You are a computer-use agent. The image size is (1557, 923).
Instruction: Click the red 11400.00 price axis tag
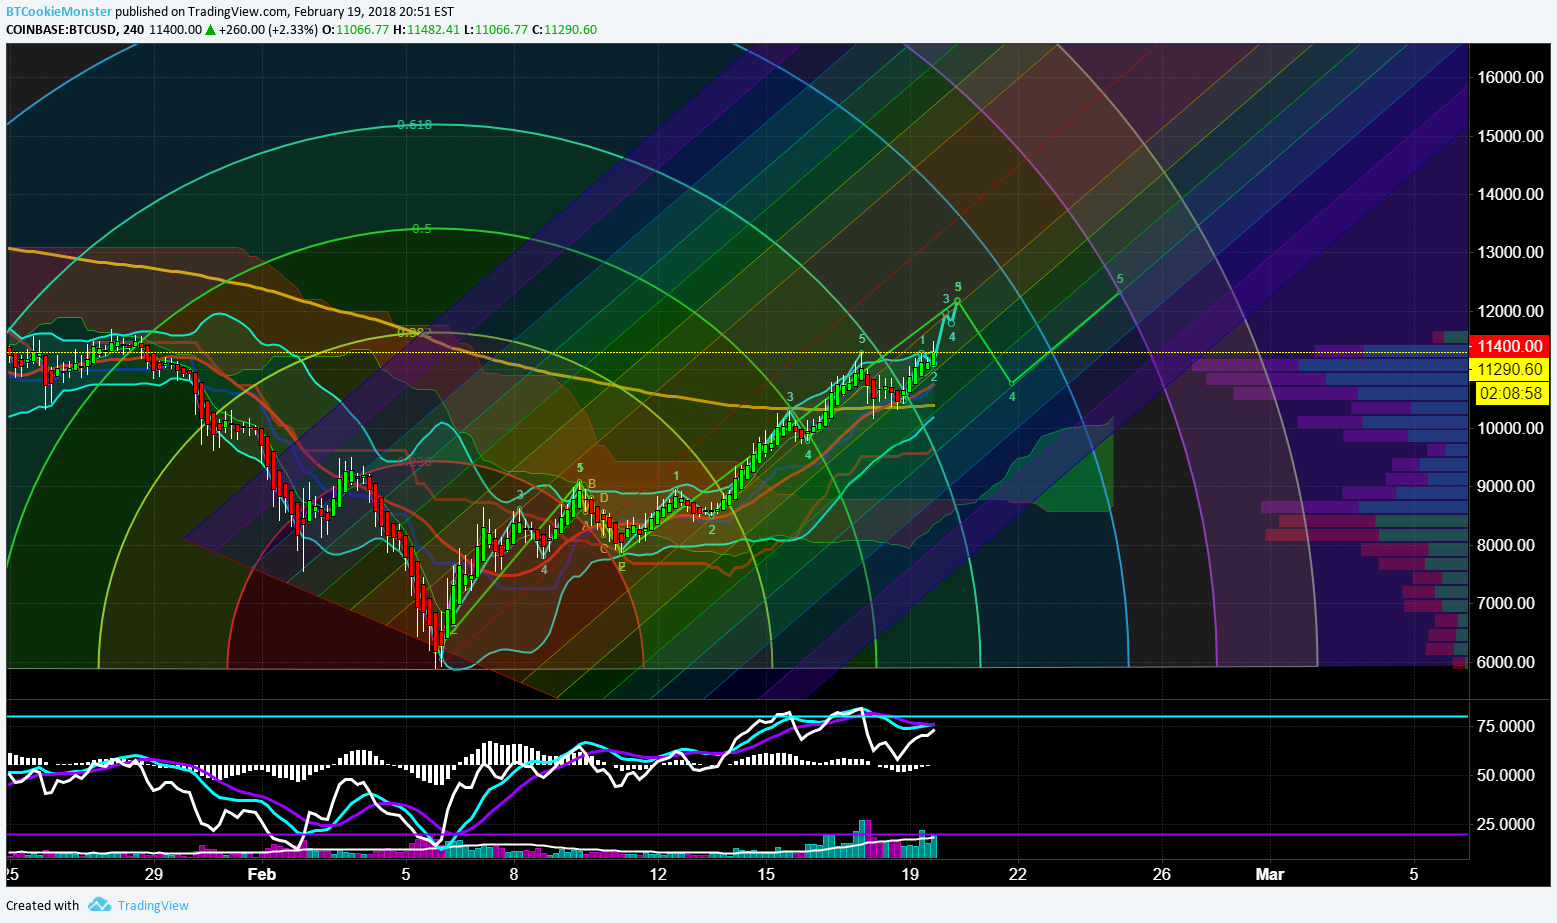click(x=1510, y=346)
